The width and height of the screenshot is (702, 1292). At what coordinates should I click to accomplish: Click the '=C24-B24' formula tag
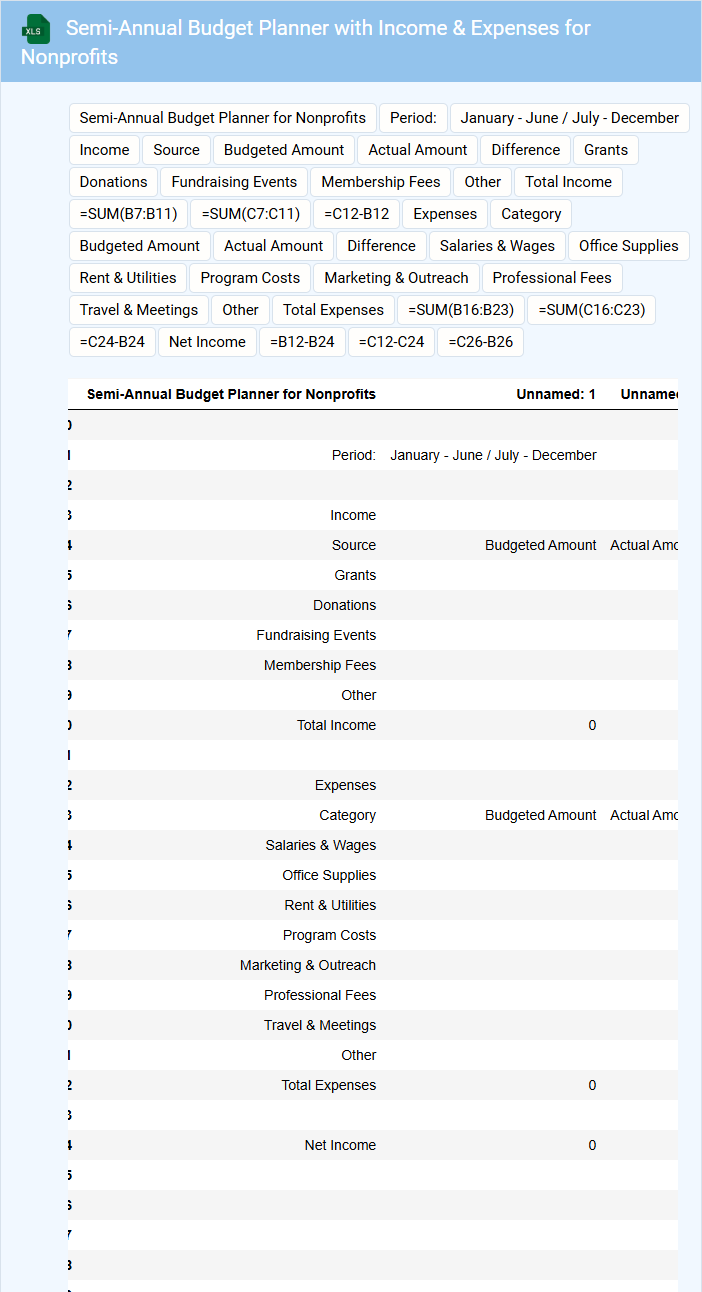click(112, 342)
